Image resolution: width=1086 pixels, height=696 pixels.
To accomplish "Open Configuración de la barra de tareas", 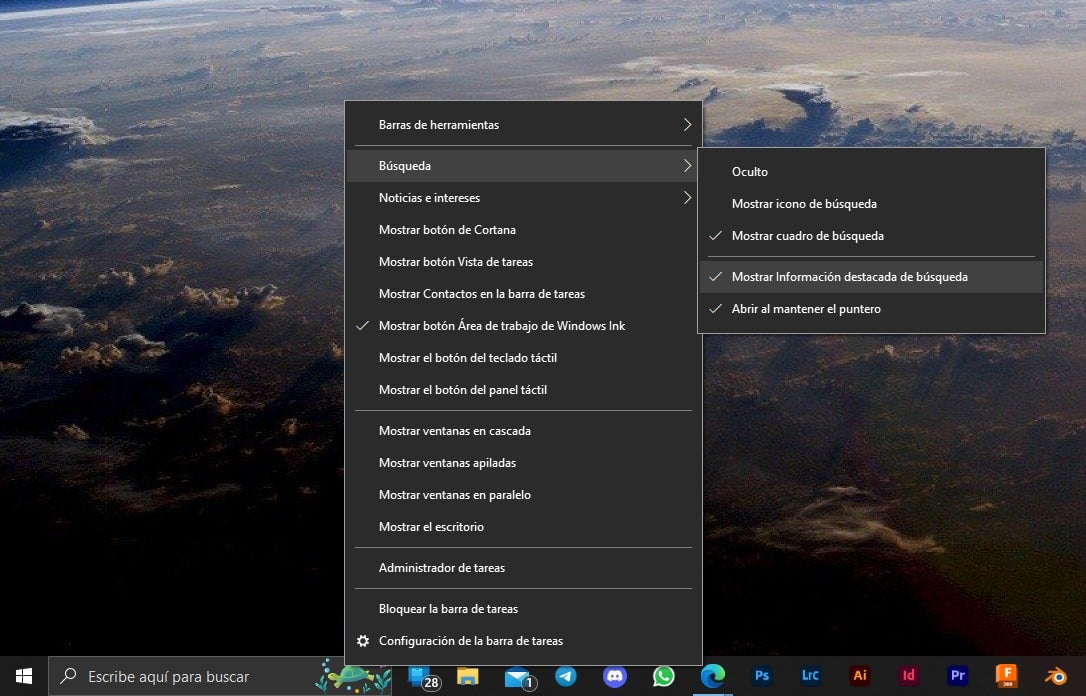I will tap(470, 641).
